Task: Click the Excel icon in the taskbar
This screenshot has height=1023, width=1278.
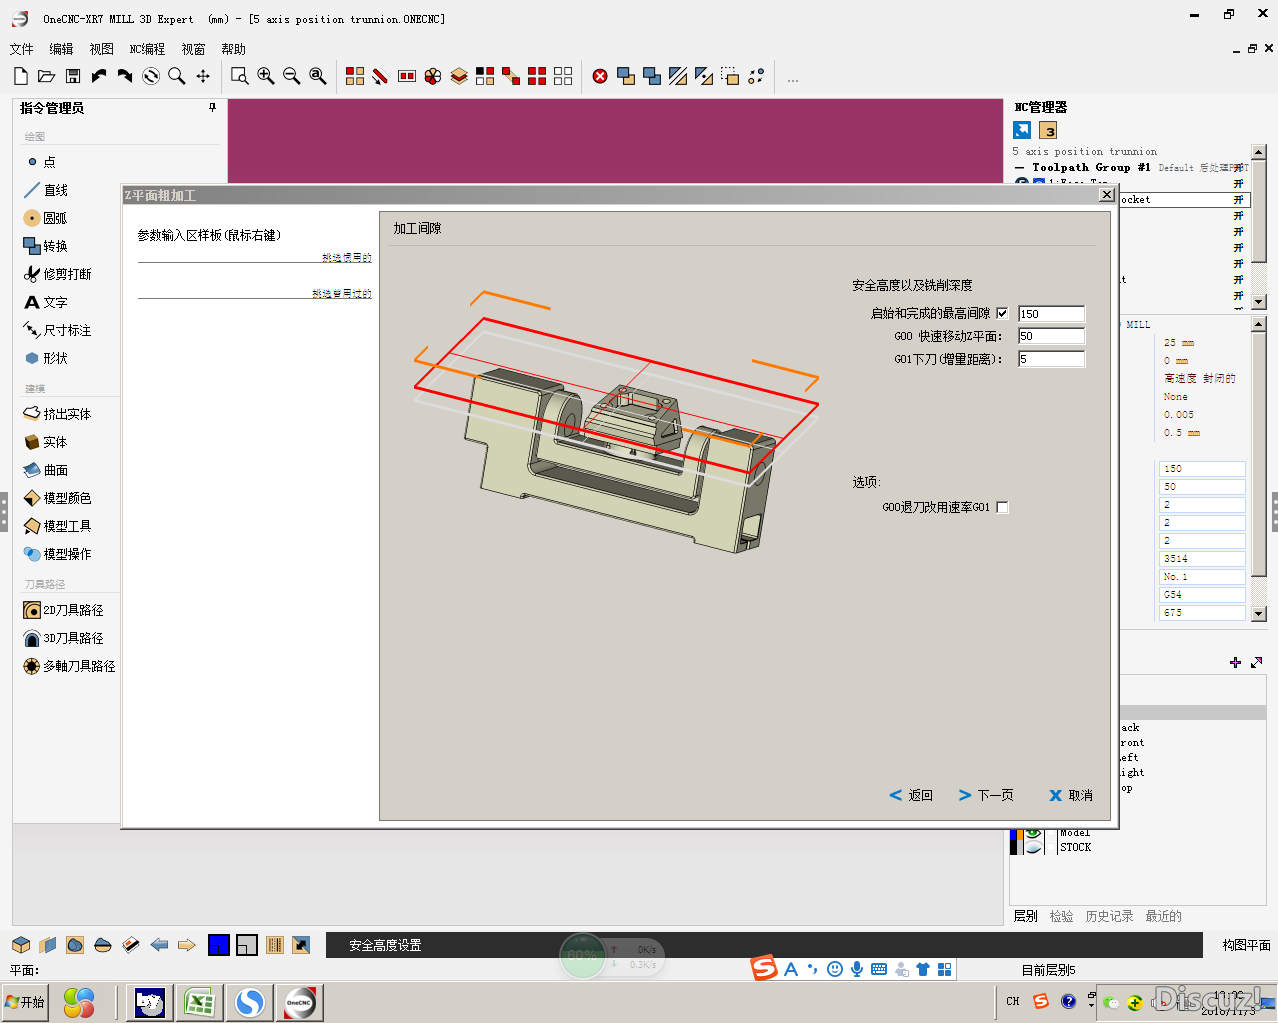Action: [x=199, y=1002]
